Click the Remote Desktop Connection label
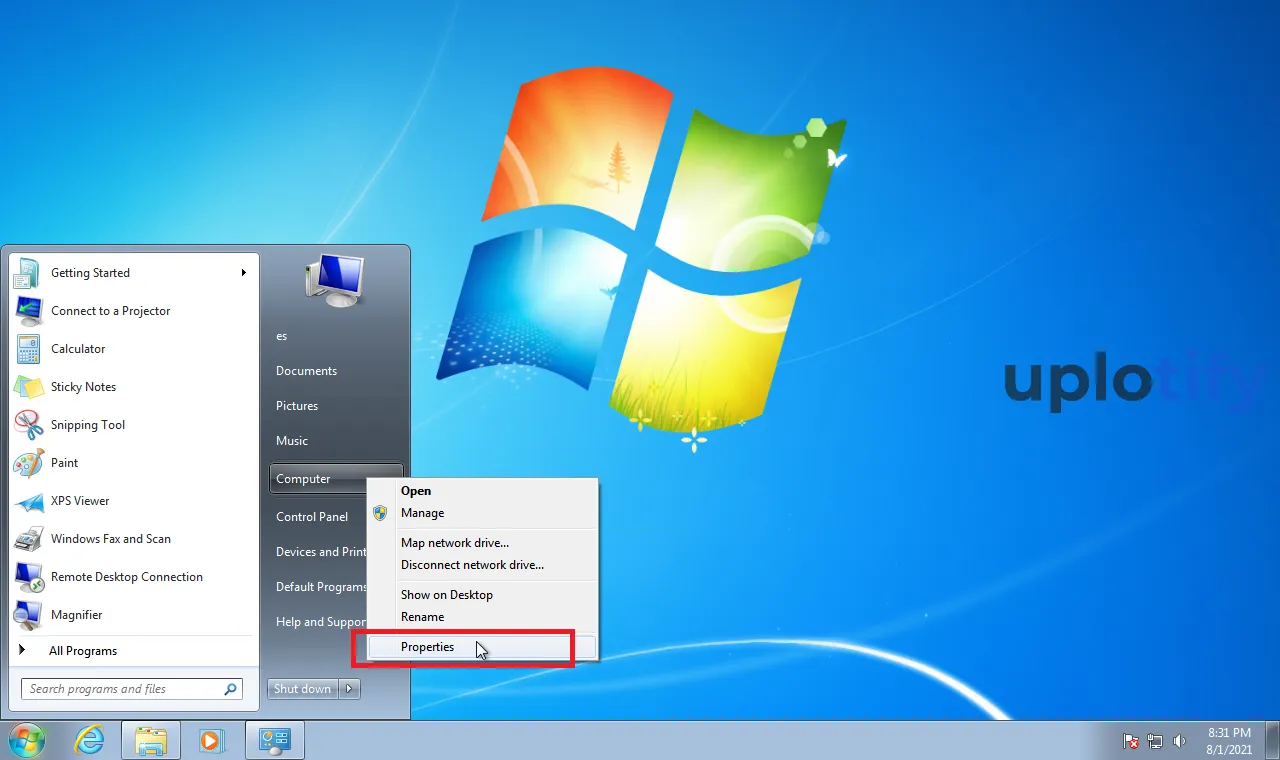Screen dimensions: 1280x760 pyautogui.click(x=127, y=577)
